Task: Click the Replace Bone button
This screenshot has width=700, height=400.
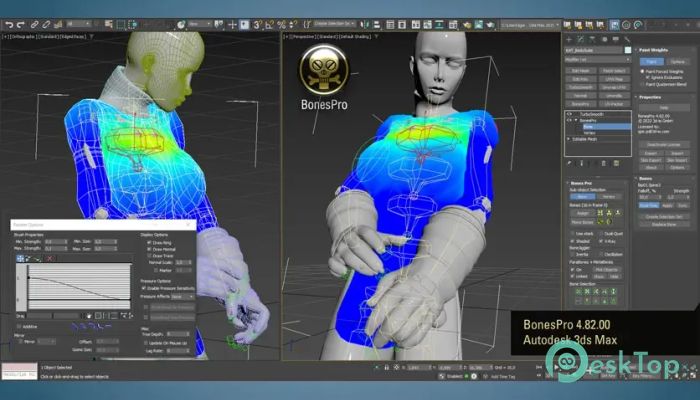Action: pos(664,225)
